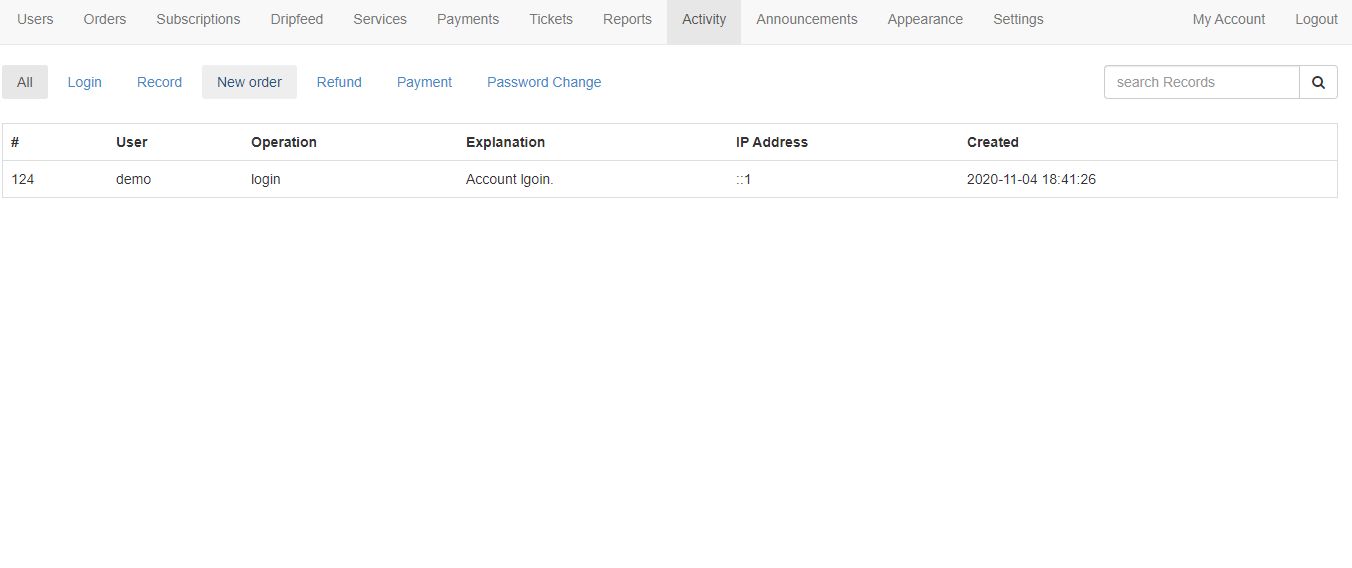Viewport: 1352px width, 568px height.
Task: Navigate to Dripfeed
Action: click(x=297, y=19)
